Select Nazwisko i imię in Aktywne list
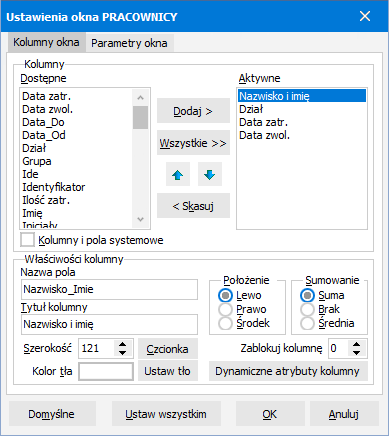389x436 pixels. [302, 96]
